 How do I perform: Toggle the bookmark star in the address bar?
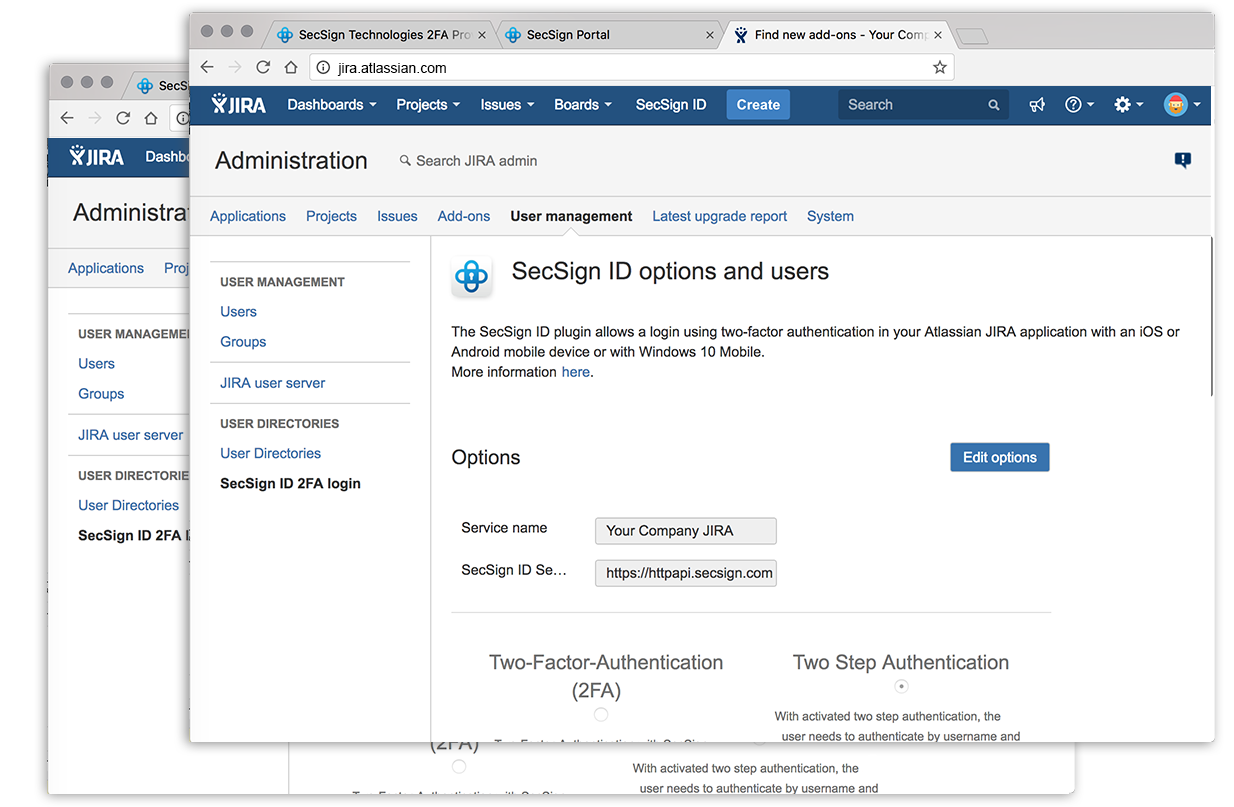coord(939,67)
